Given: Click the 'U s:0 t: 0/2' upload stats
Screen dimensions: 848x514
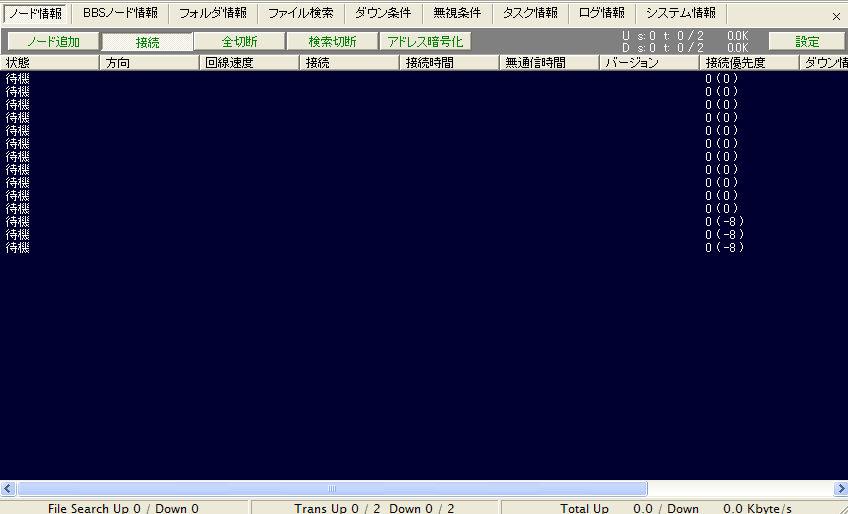Looking at the screenshot, I should click(663, 36).
